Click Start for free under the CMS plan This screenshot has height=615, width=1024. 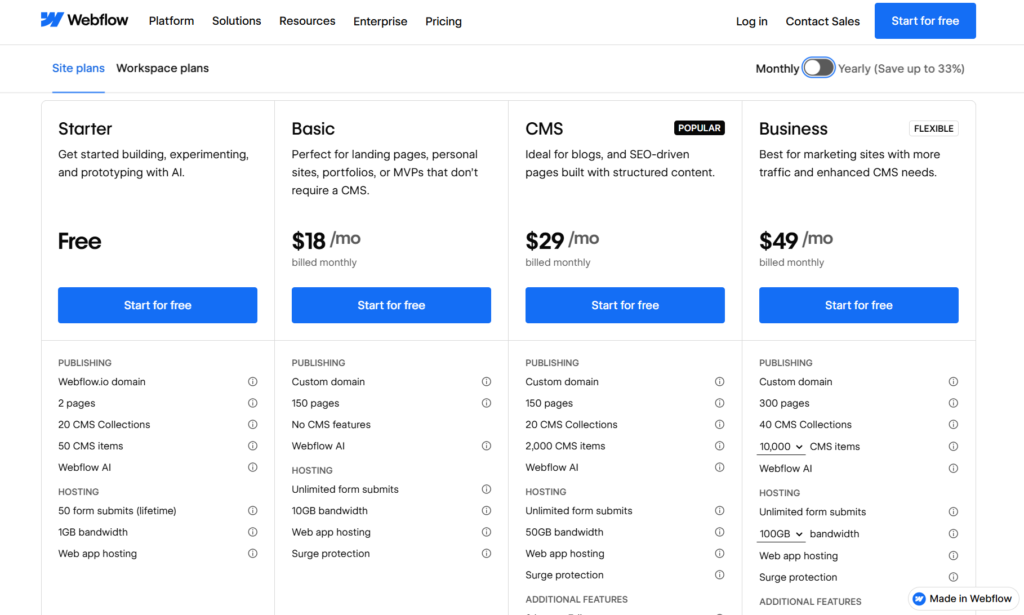click(x=624, y=305)
